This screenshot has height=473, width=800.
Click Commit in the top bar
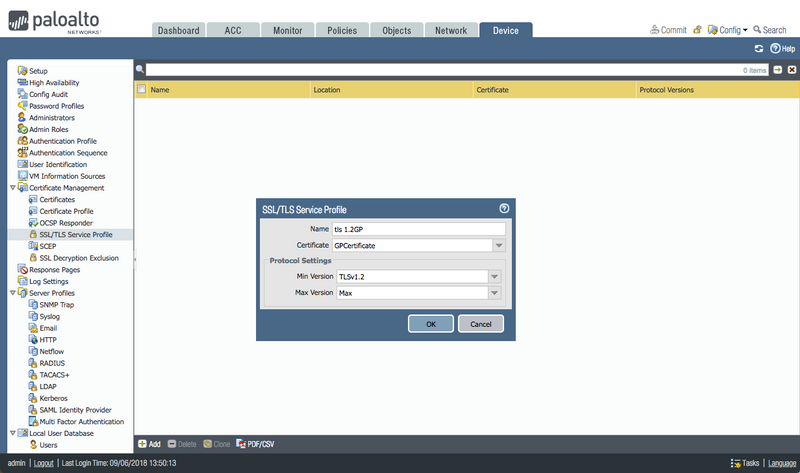668,30
